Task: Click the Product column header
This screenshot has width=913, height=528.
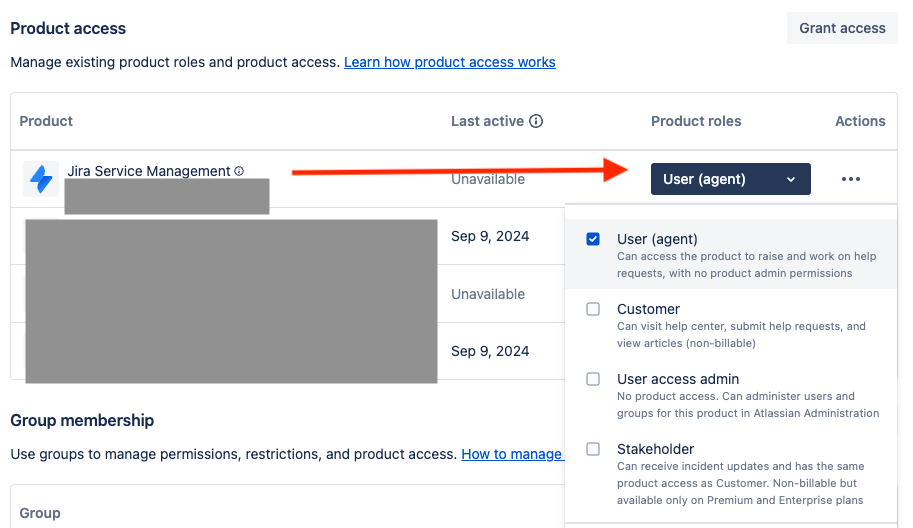Action: point(46,121)
